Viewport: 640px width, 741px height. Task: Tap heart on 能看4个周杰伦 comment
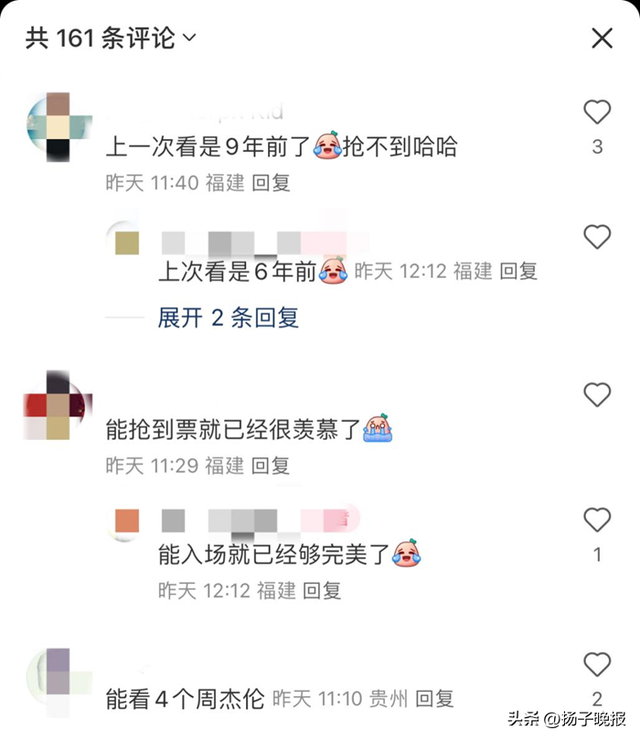click(597, 664)
